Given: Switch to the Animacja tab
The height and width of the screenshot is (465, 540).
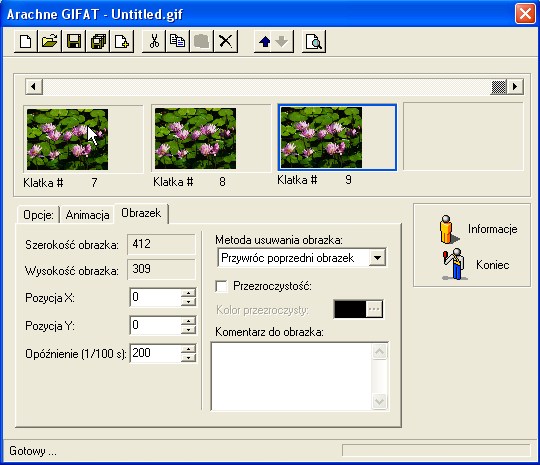Looking at the screenshot, I should point(87,215).
